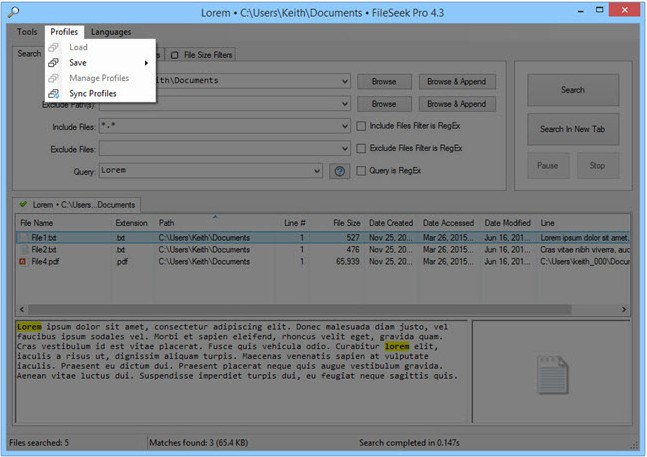Image resolution: width=647 pixels, height=457 pixels.
Task: Click the Pause button
Action: [x=548, y=165]
